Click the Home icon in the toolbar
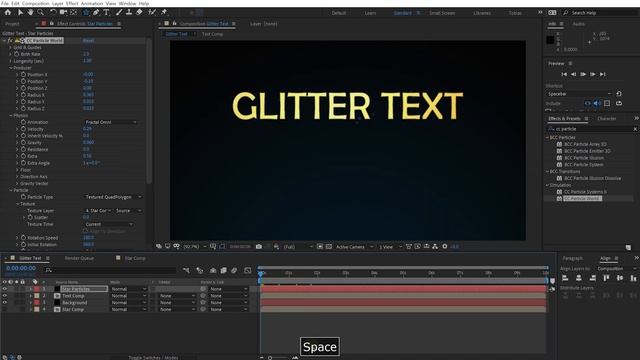The height and width of the screenshot is (360, 640). pos(8,13)
